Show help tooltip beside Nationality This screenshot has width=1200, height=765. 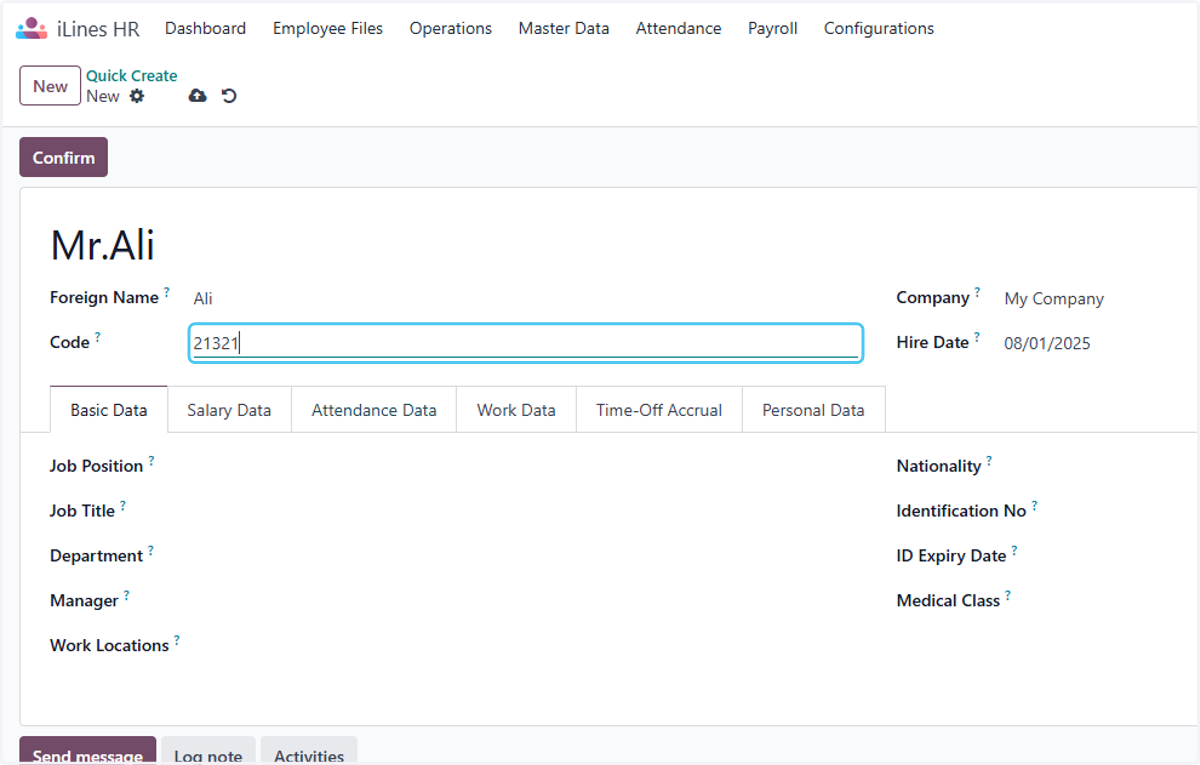pos(989,461)
